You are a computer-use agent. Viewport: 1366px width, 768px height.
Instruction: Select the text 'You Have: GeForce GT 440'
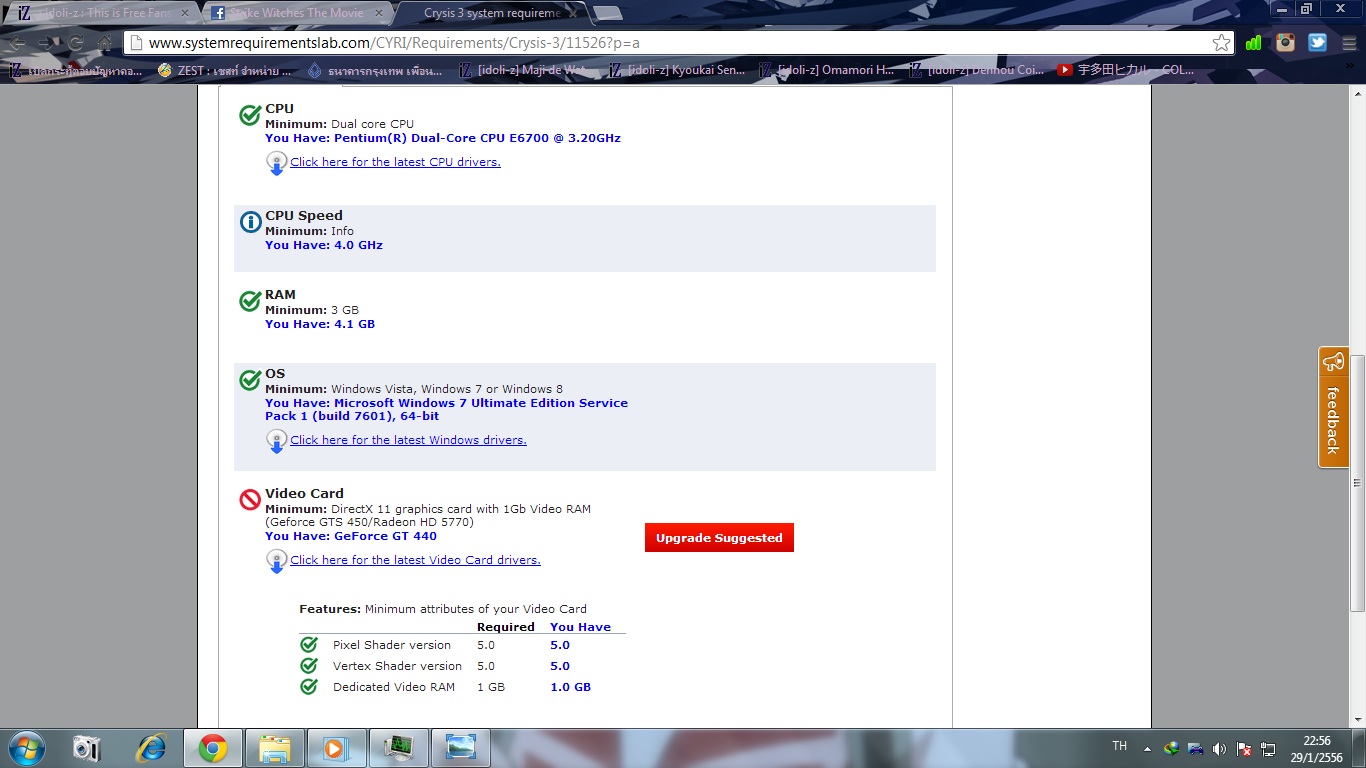pyautogui.click(x=351, y=536)
